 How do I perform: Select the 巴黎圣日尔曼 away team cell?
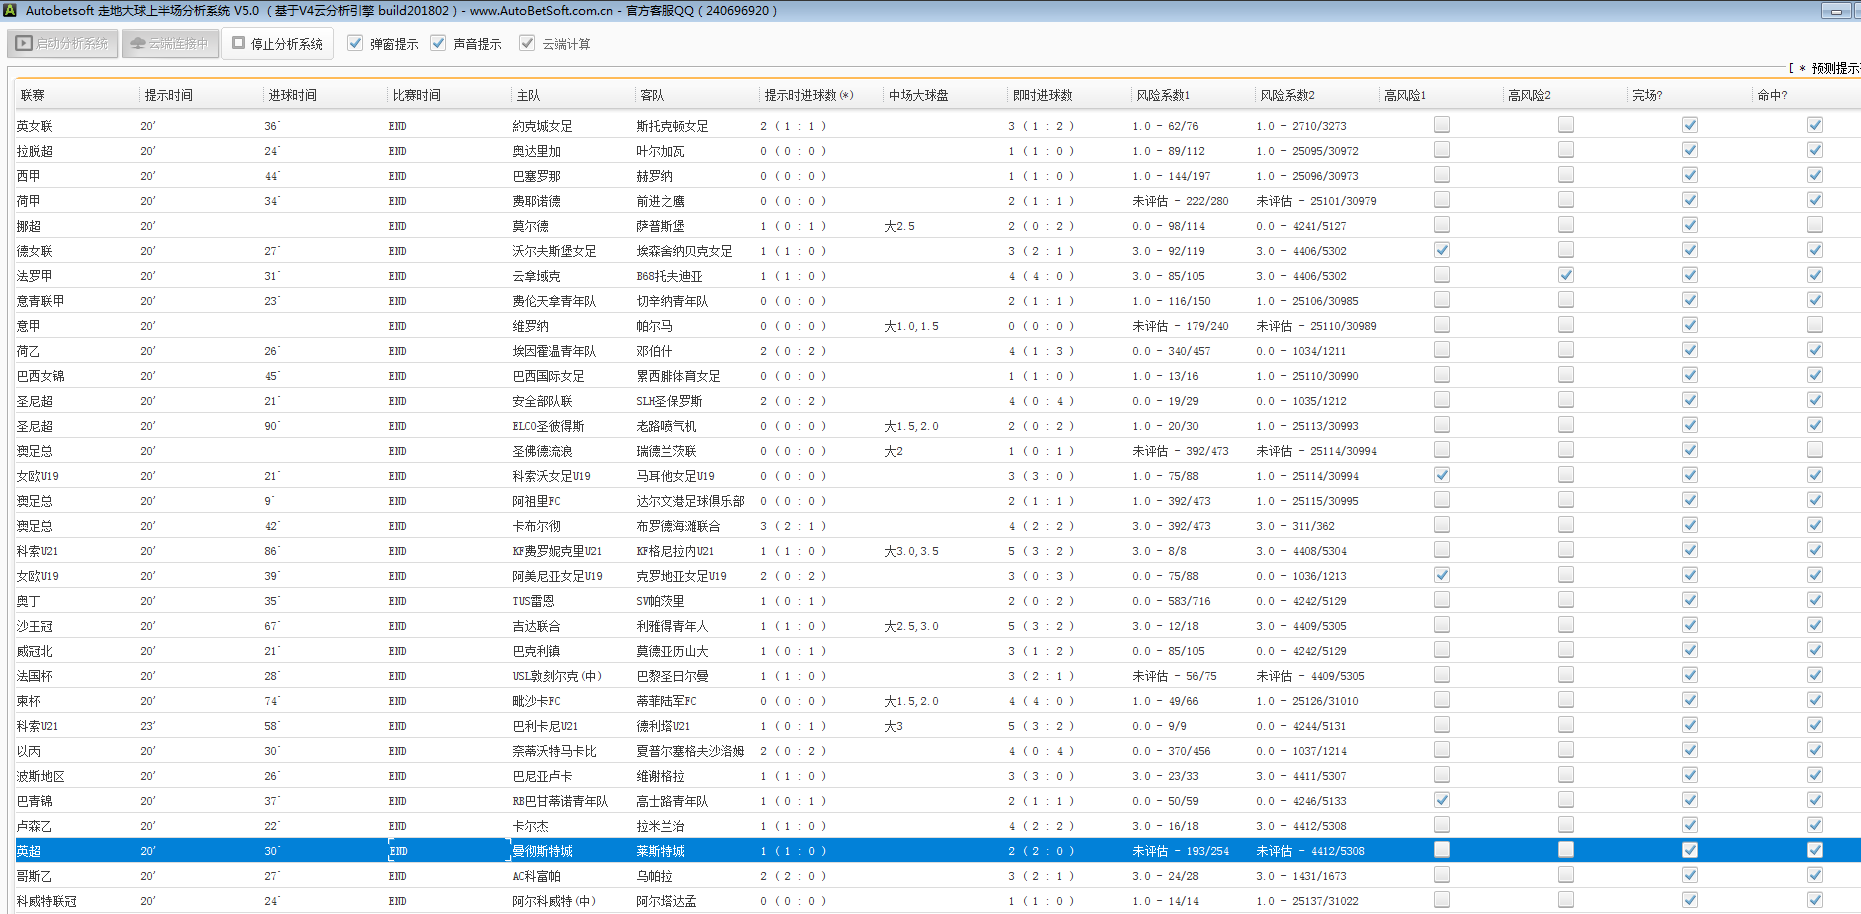(672, 676)
